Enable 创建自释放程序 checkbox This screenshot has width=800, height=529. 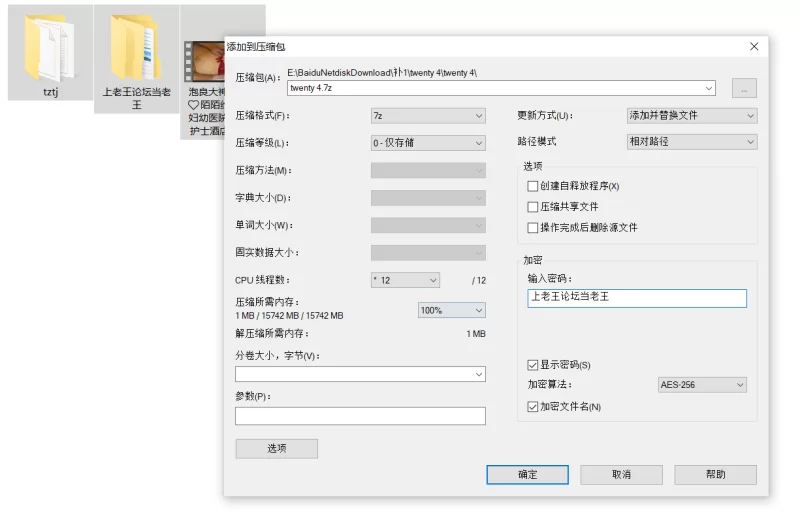click(x=533, y=186)
